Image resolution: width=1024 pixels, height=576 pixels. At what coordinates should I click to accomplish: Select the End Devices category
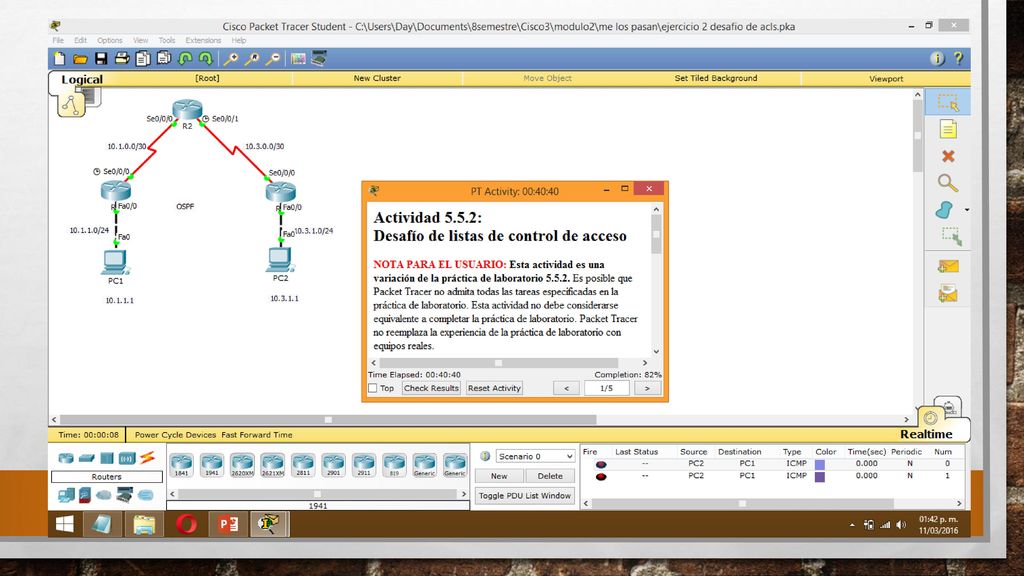66,495
